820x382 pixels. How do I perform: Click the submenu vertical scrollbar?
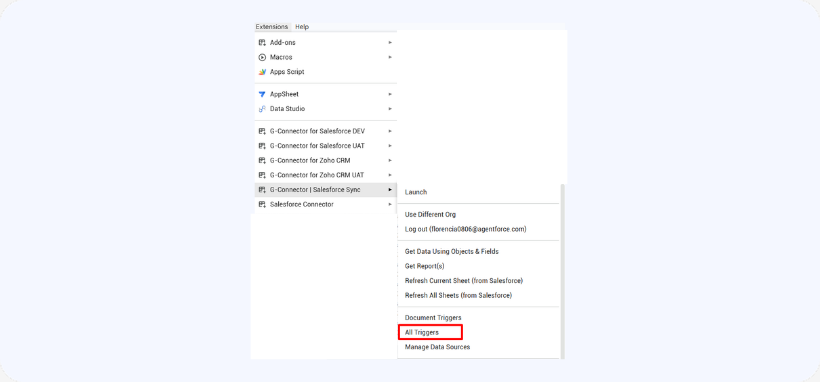563,271
